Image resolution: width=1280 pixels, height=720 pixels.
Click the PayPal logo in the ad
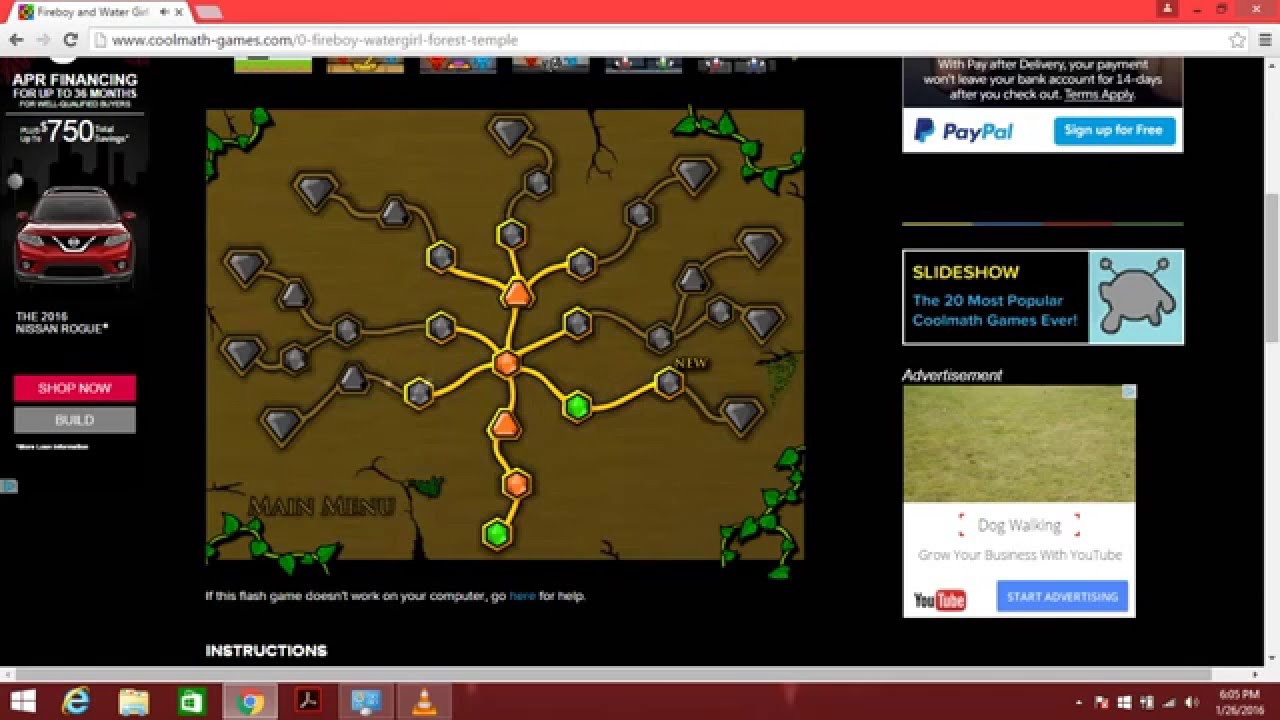[963, 131]
